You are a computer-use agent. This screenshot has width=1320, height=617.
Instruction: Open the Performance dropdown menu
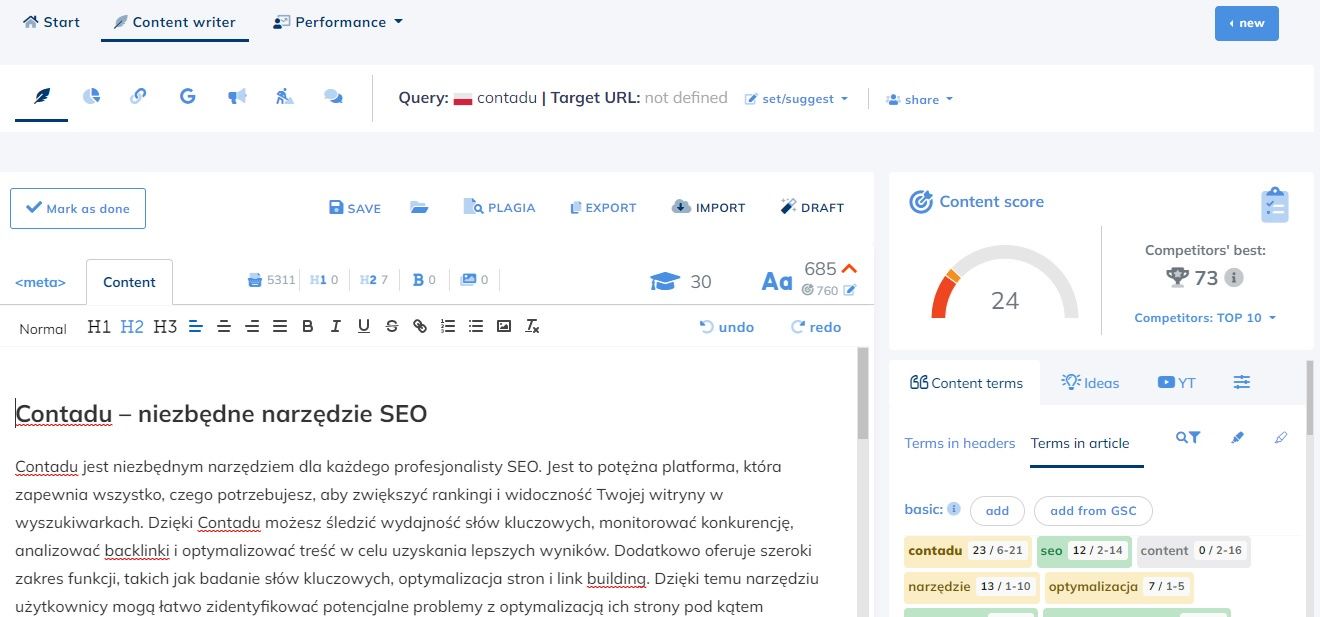(338, 22)
